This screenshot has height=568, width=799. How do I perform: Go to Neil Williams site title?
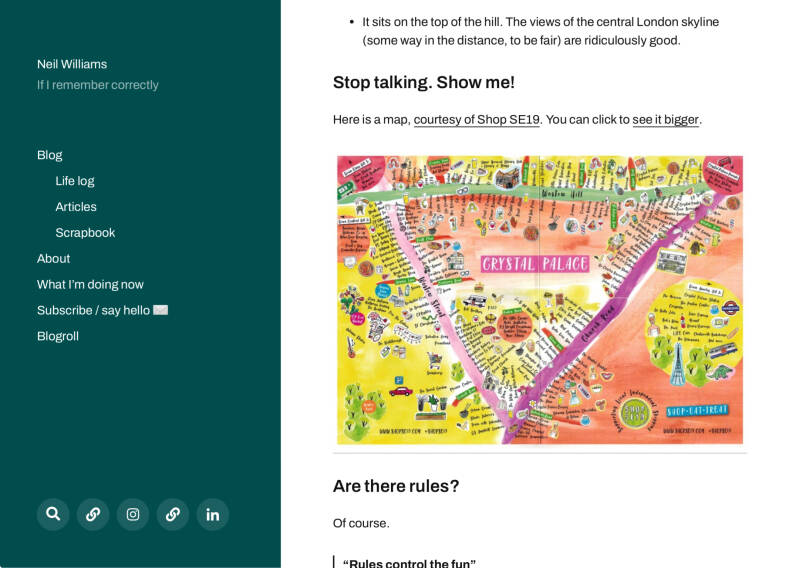tap(72, 64)
